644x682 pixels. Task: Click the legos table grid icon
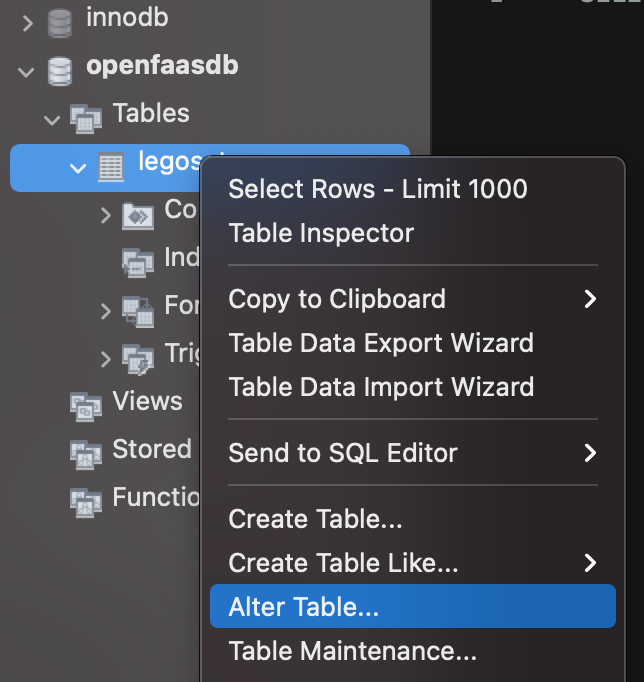click(111, 167)
